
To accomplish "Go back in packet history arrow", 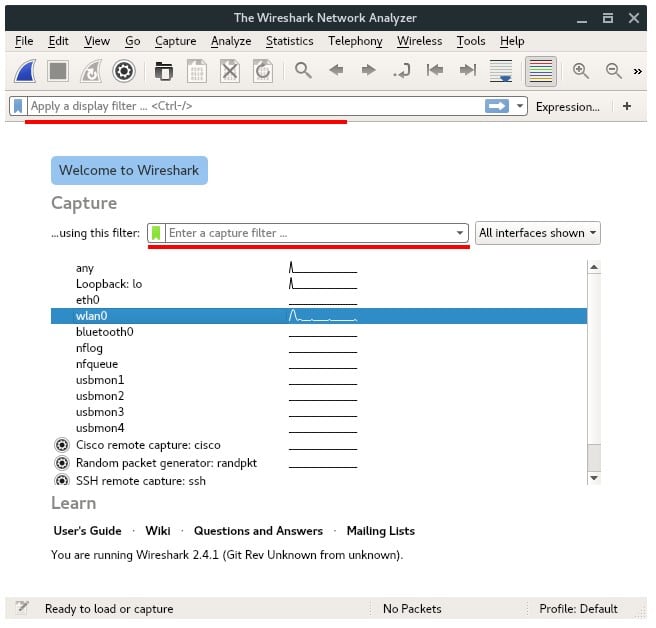I will click(x=336, y=70).
